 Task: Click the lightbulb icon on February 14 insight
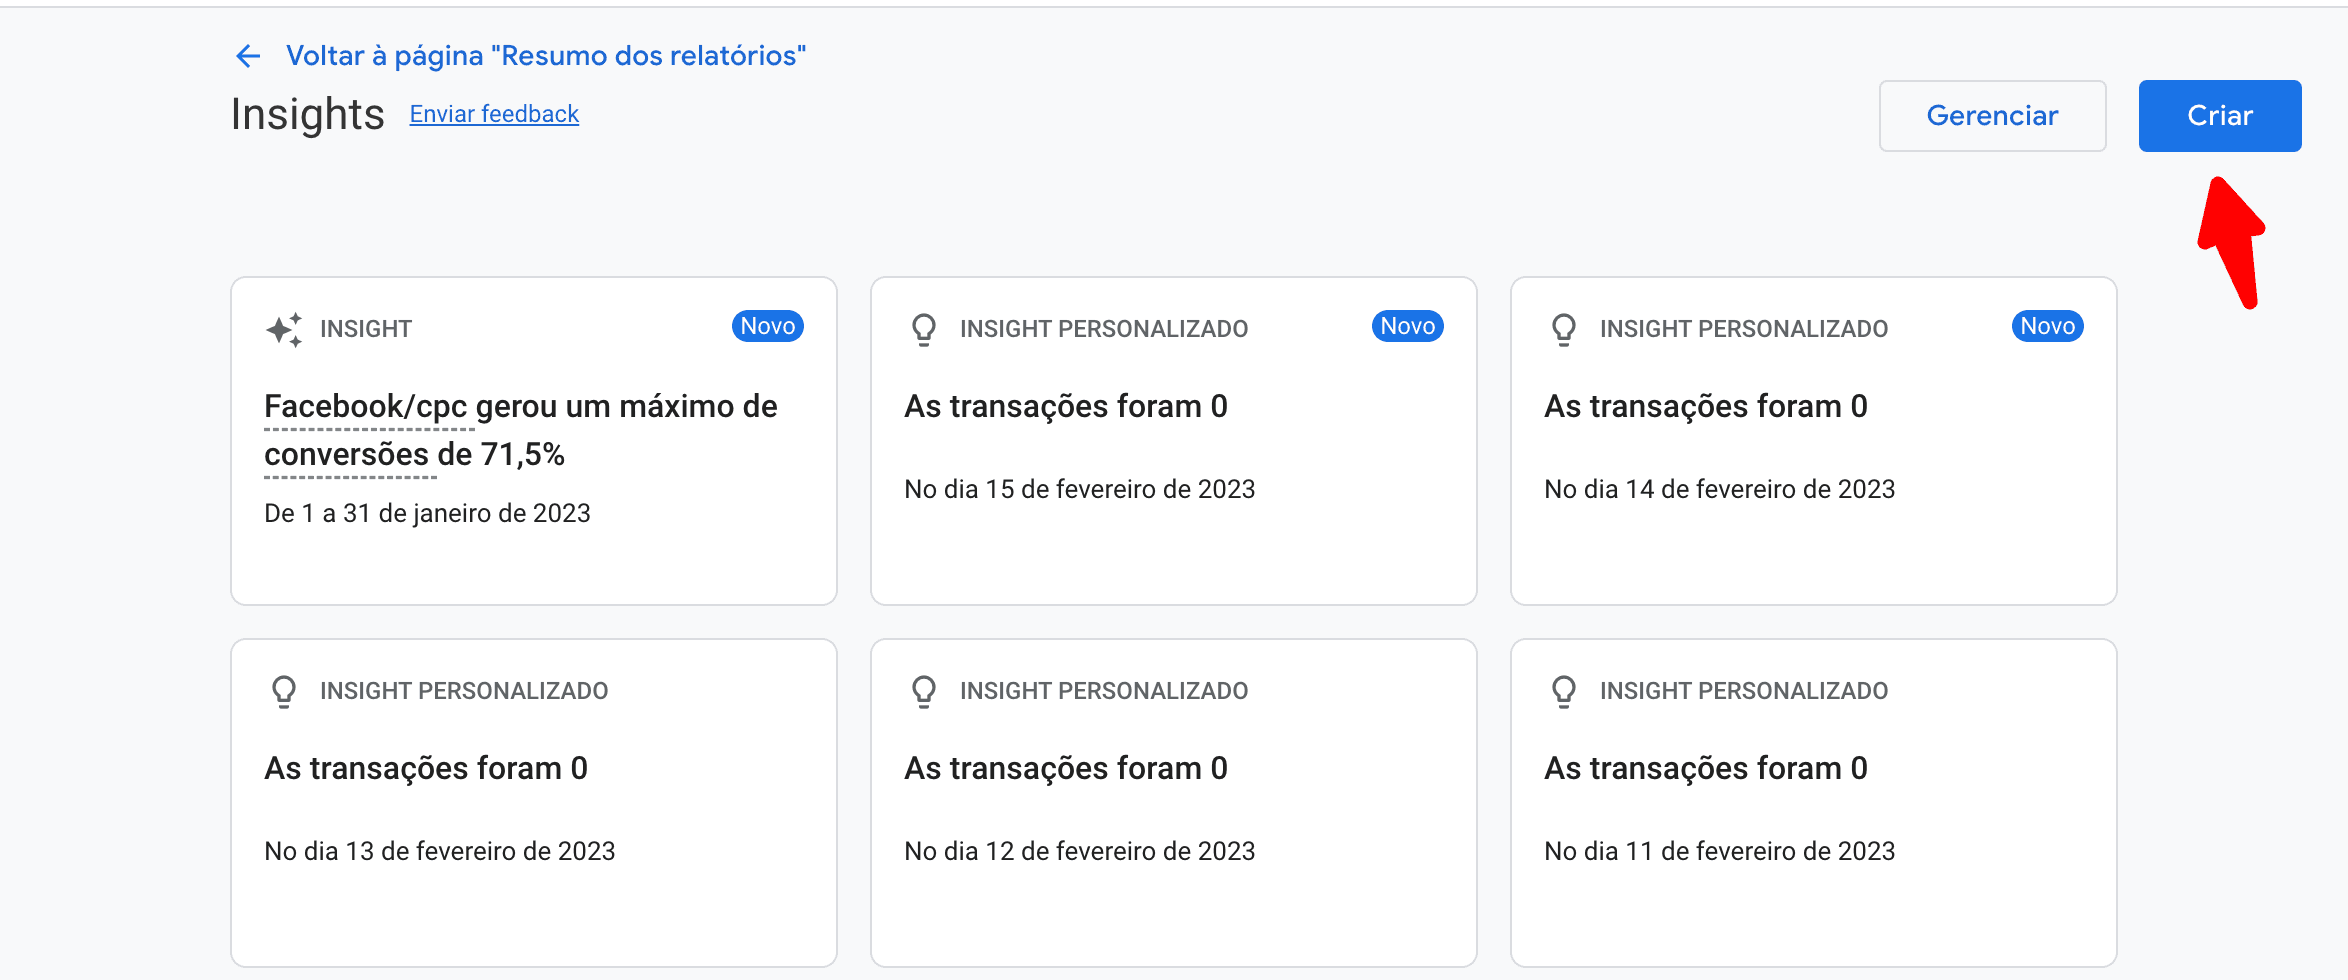coord(1563,328)
